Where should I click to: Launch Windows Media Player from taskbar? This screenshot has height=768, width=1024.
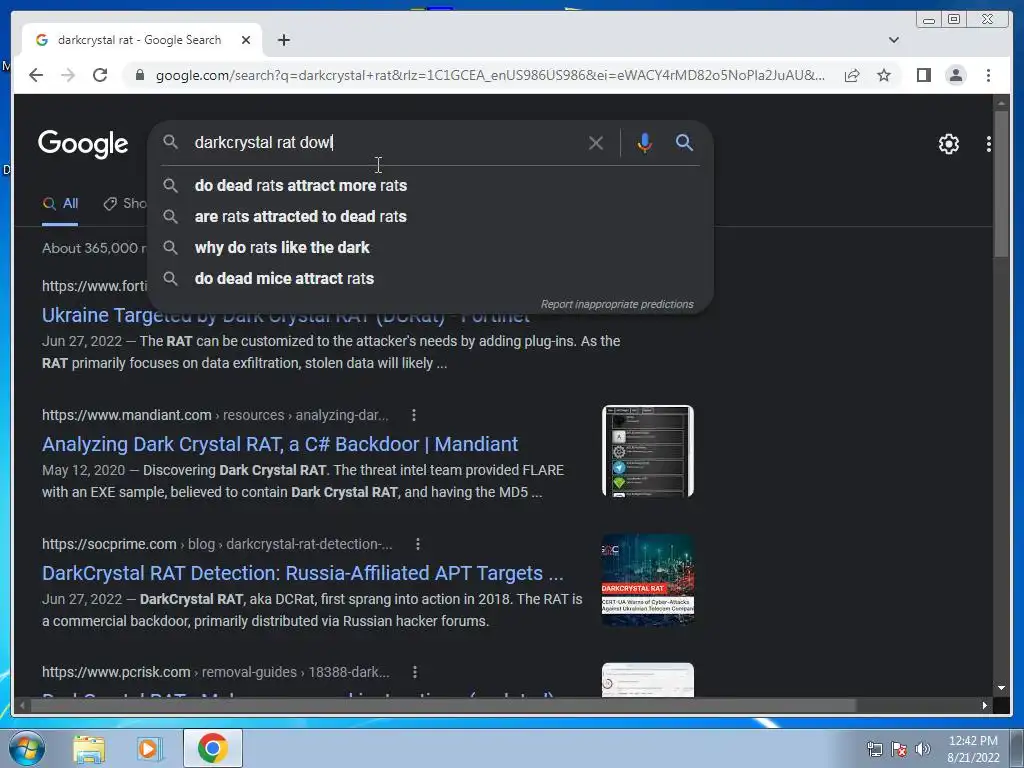[150, 749]
